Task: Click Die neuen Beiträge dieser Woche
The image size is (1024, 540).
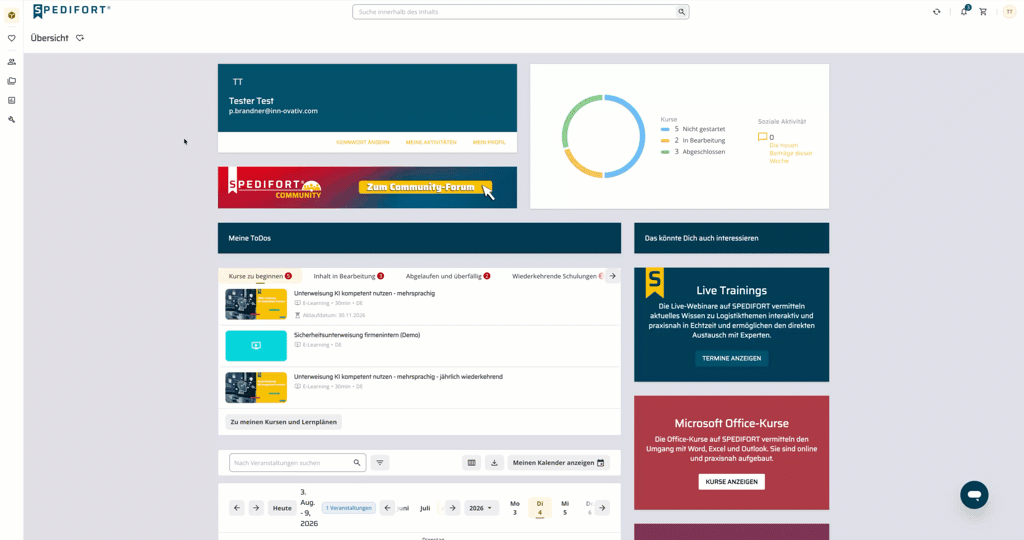Action: pos(790,153)
